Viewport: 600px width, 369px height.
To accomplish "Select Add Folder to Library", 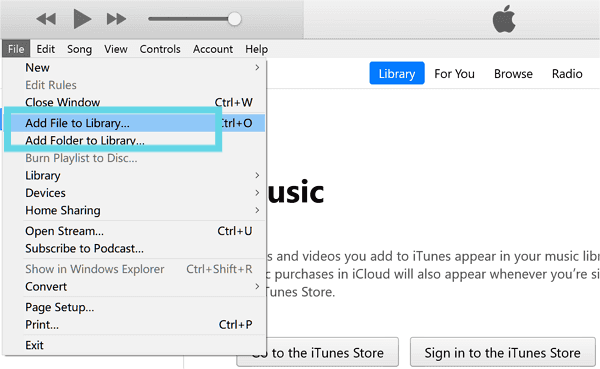I will 134,140.
